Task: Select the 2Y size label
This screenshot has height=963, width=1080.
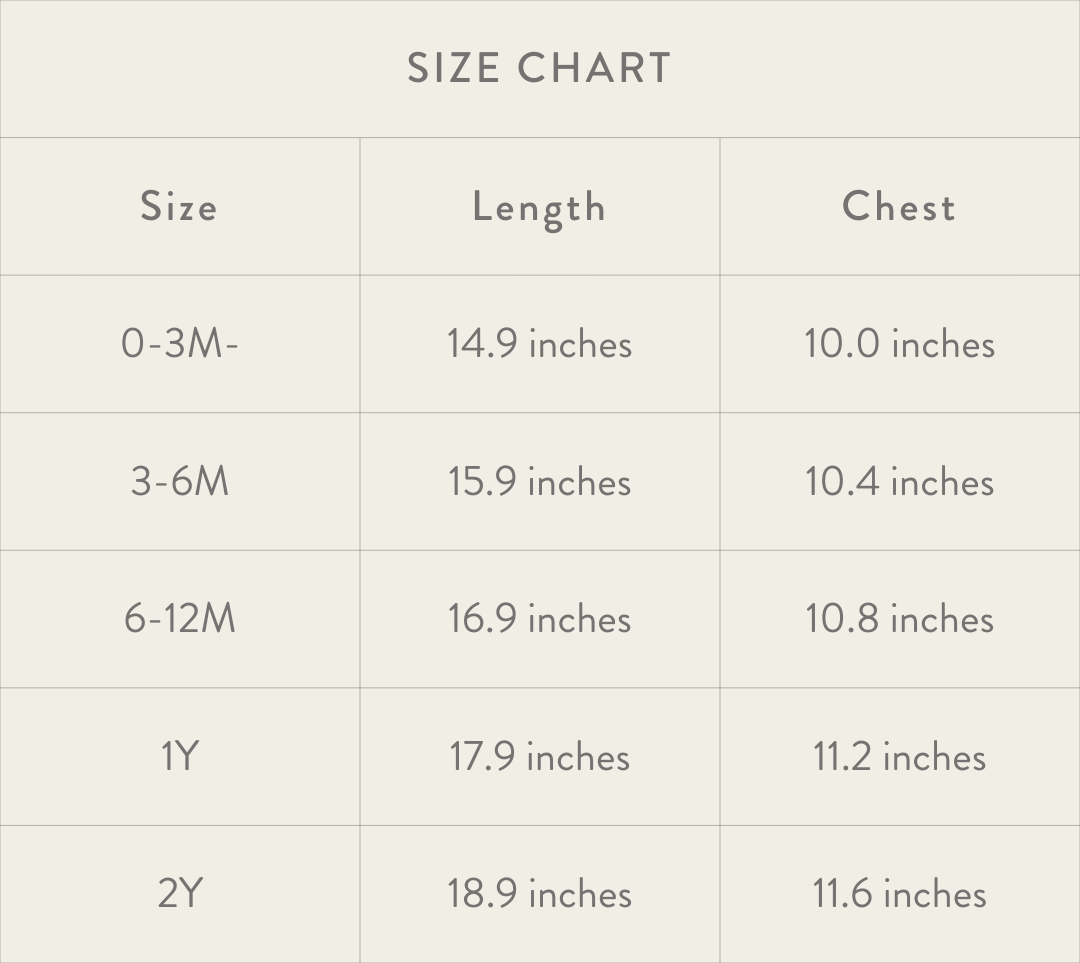Action: (180, 894)
